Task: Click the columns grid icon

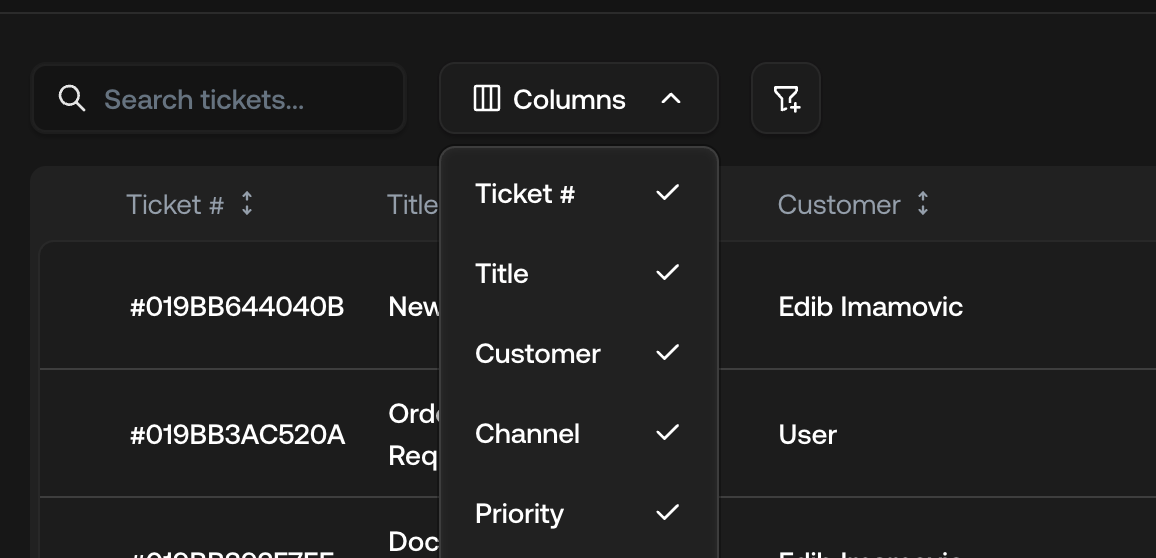Action: [x=487, y=98]
